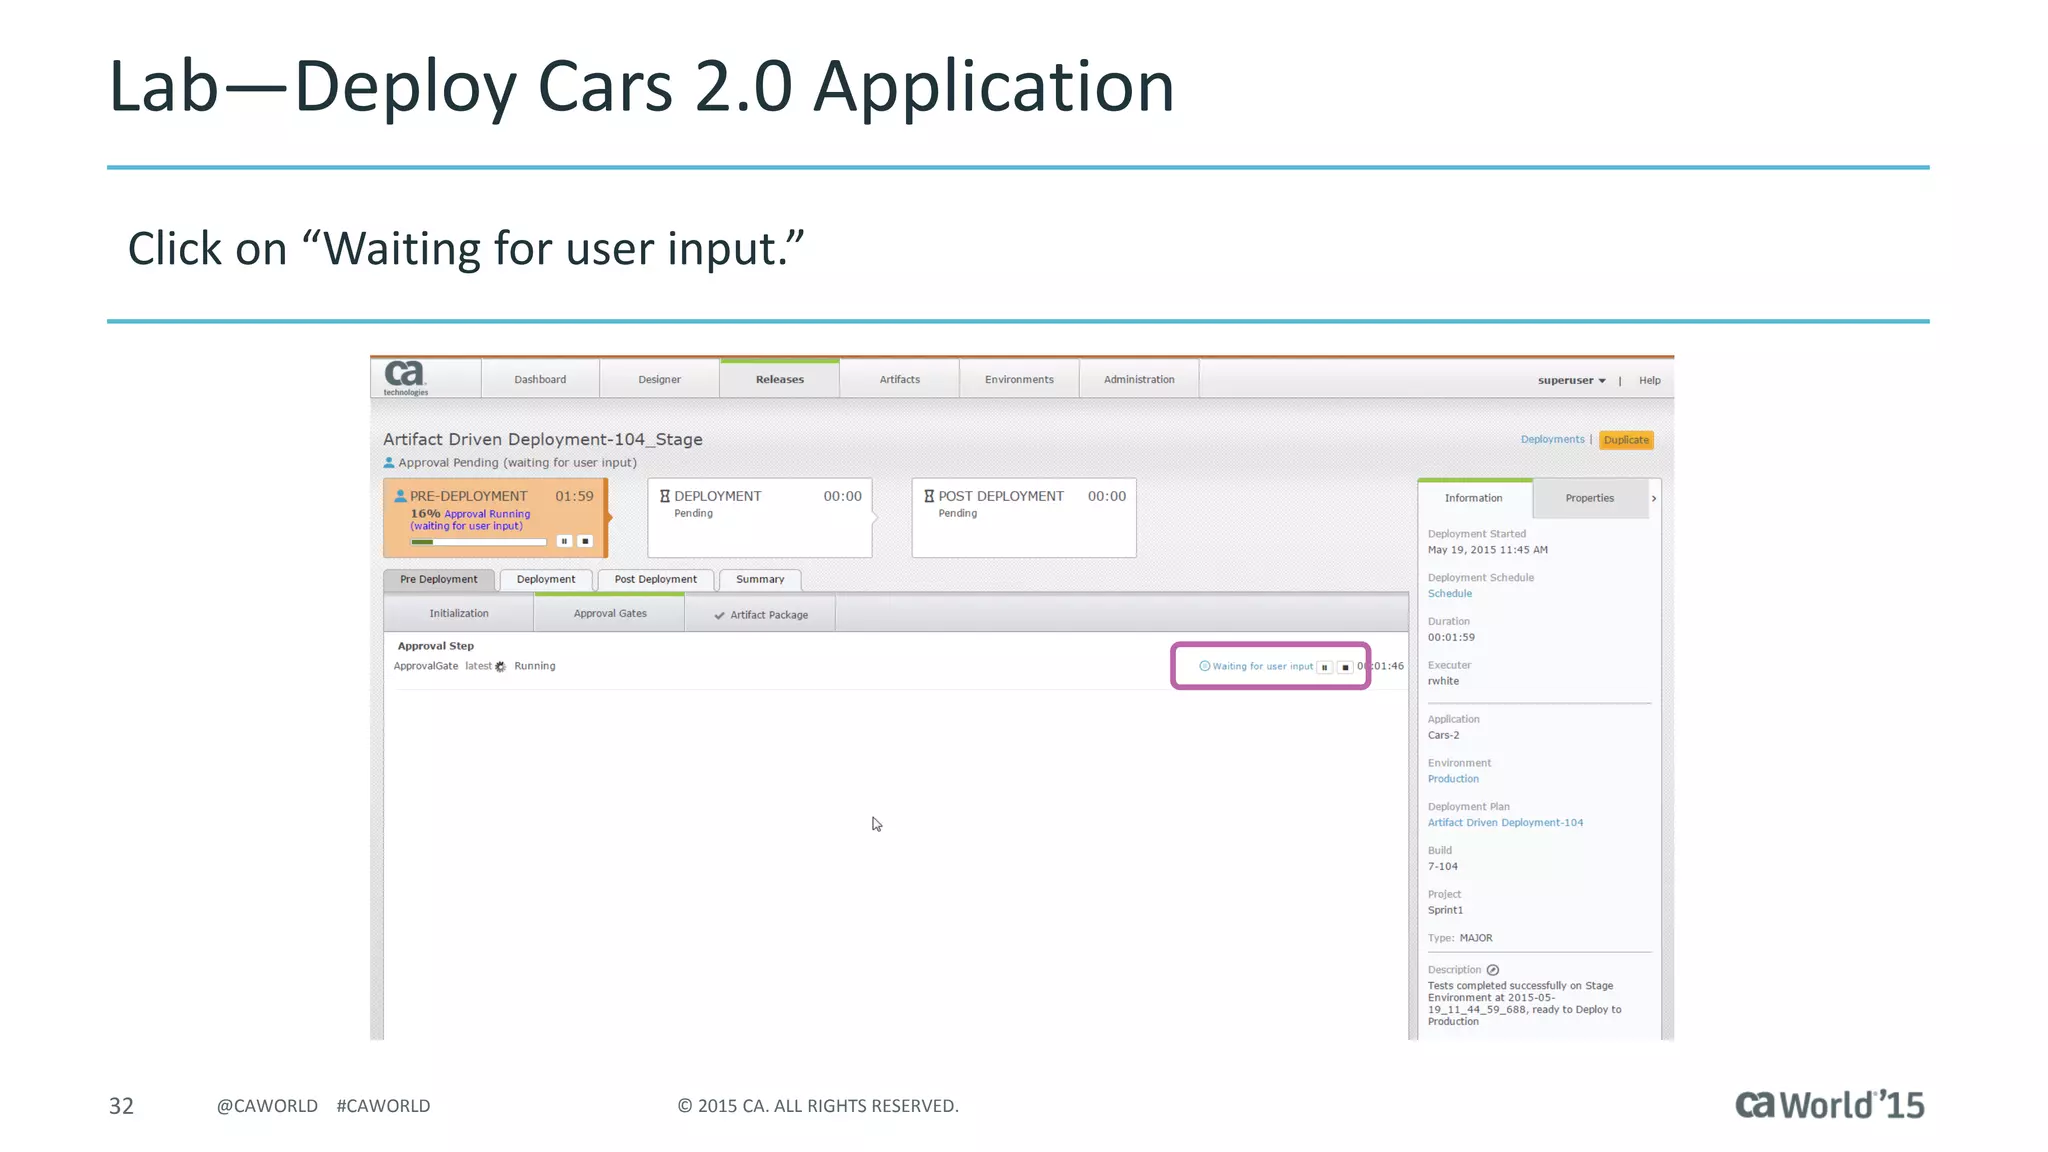Switch to the Post Deployment tab
Image resolution: width=2048 pixels, height=1152 pixels.
pos(656,579)
